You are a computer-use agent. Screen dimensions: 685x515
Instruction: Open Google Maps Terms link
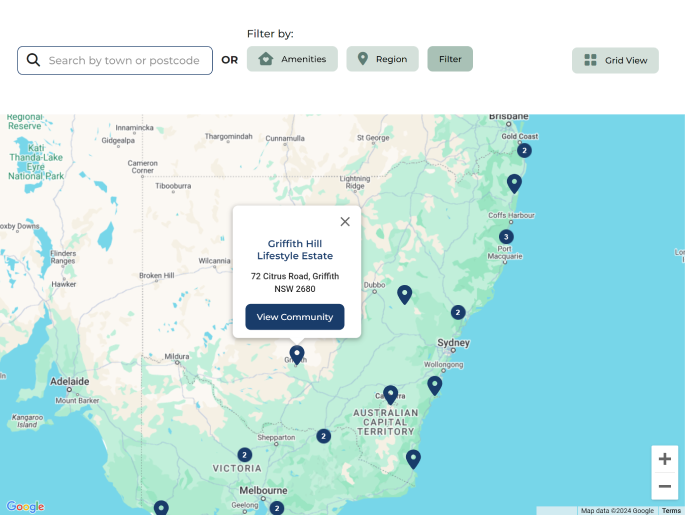point(671,511)
